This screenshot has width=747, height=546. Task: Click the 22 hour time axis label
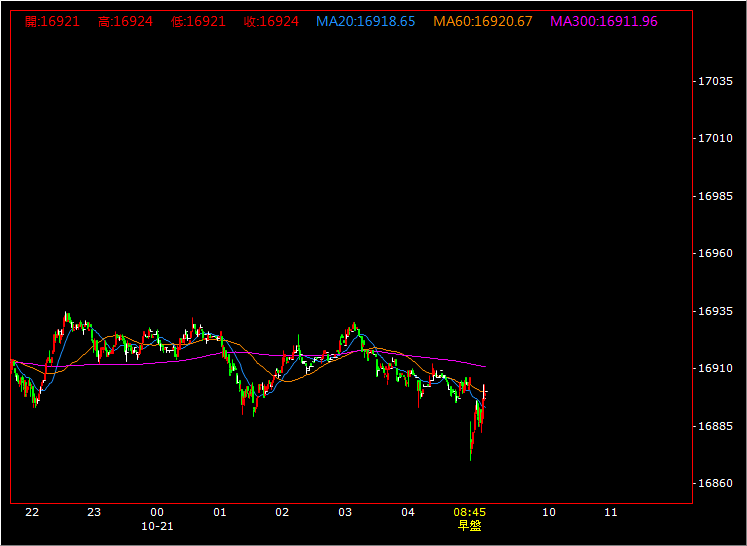click(x=32, y=512)
